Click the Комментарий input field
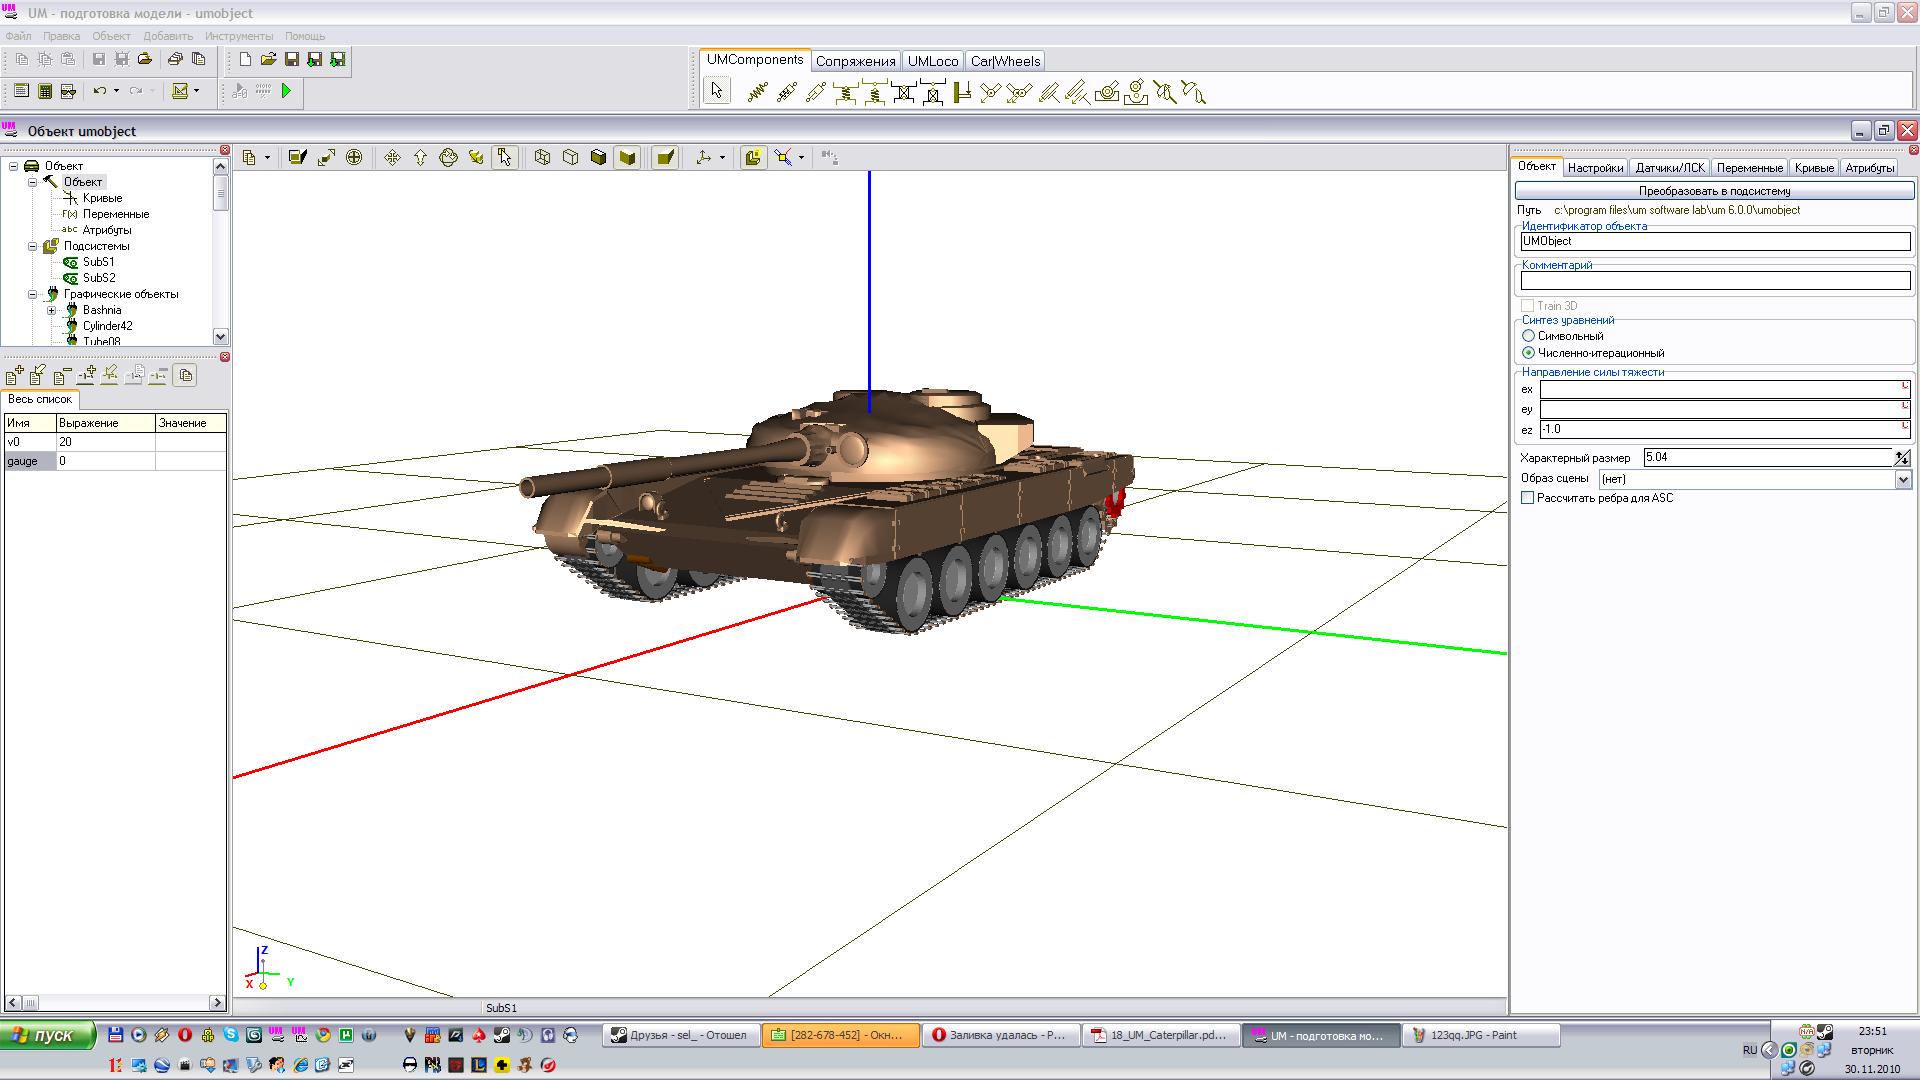Image resolution: width=1920 pixels, height=1080 pixels. click(1714, 281)
